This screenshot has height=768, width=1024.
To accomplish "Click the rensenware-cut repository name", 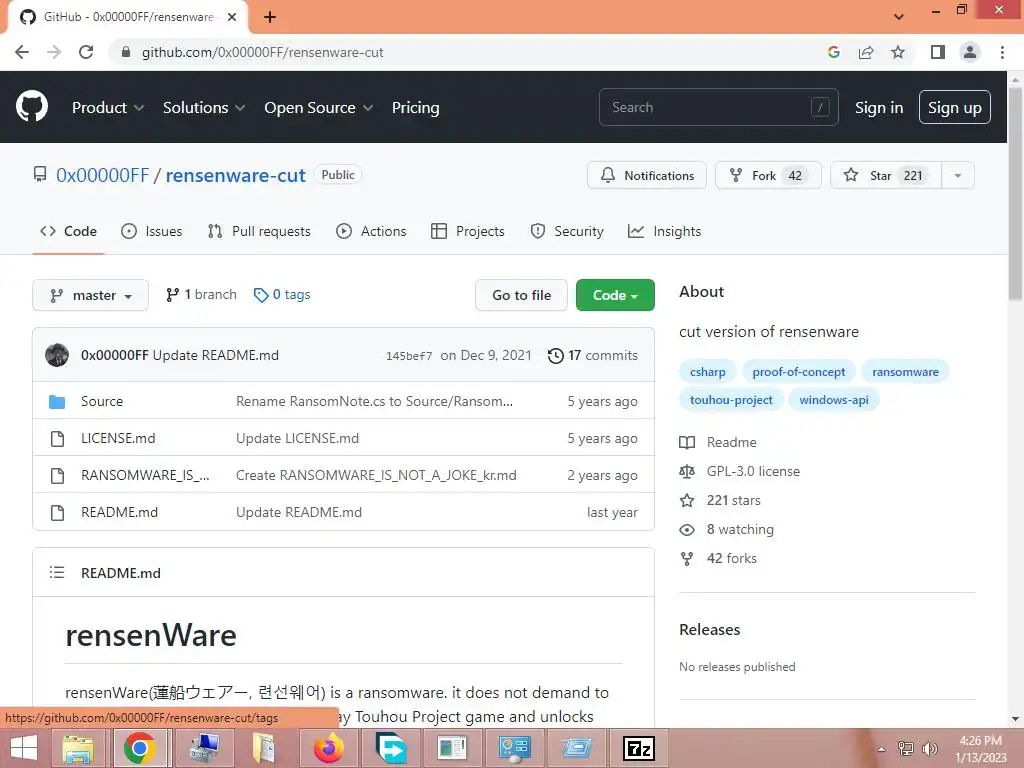I will click(235, 175).
